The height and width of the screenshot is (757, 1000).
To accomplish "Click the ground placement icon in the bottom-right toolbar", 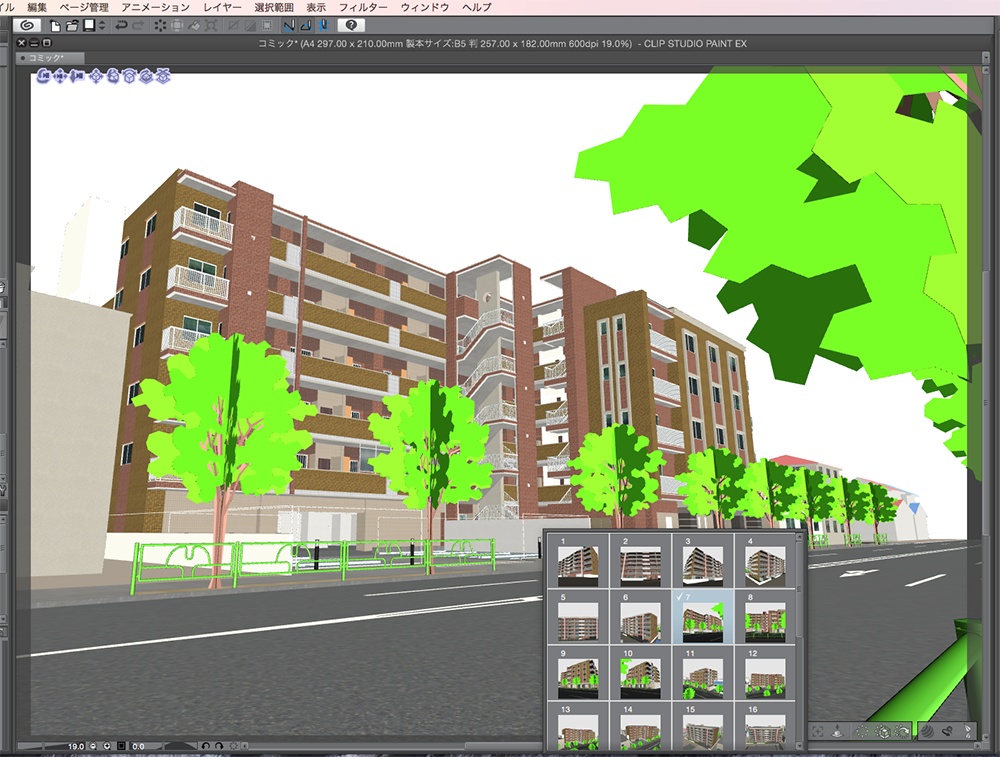I will click(x=838, y=731).
